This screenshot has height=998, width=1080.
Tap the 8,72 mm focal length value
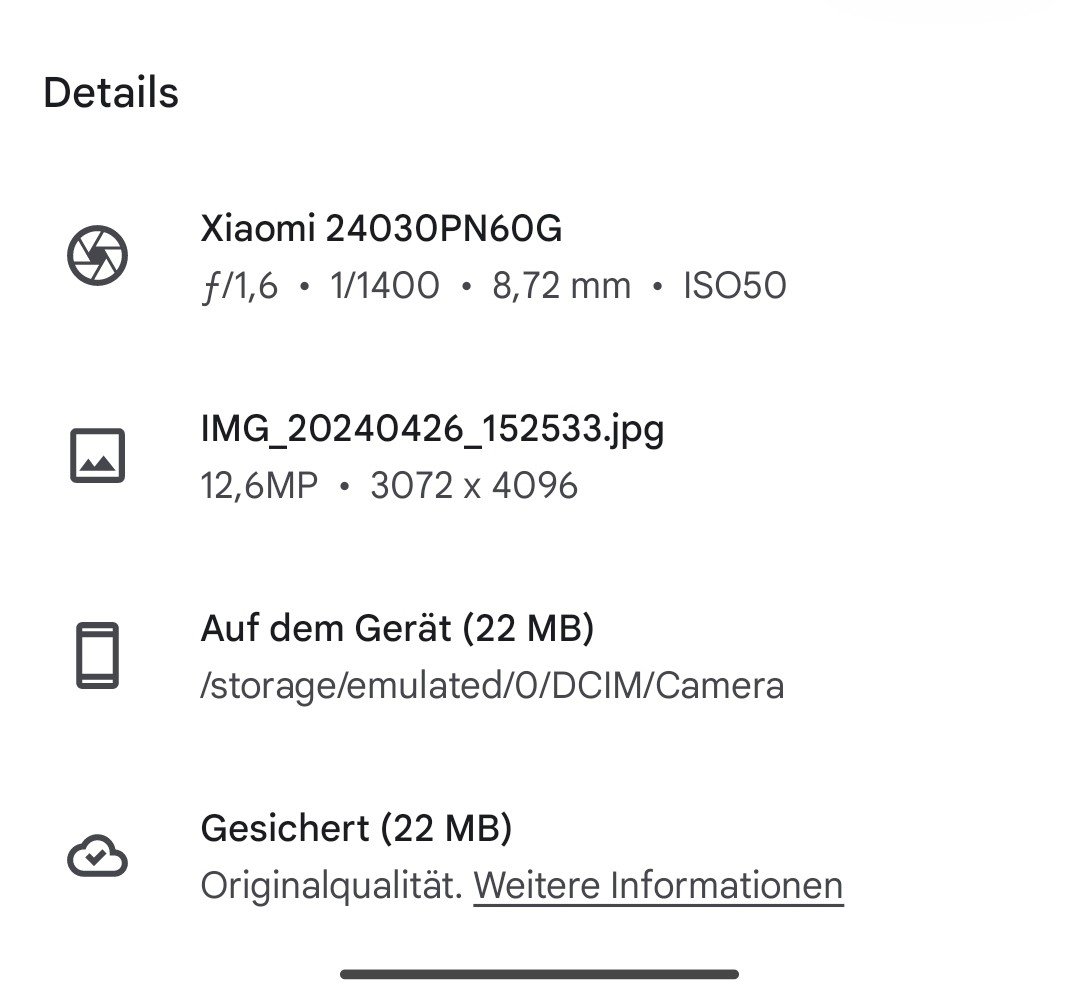coord(561,287)
